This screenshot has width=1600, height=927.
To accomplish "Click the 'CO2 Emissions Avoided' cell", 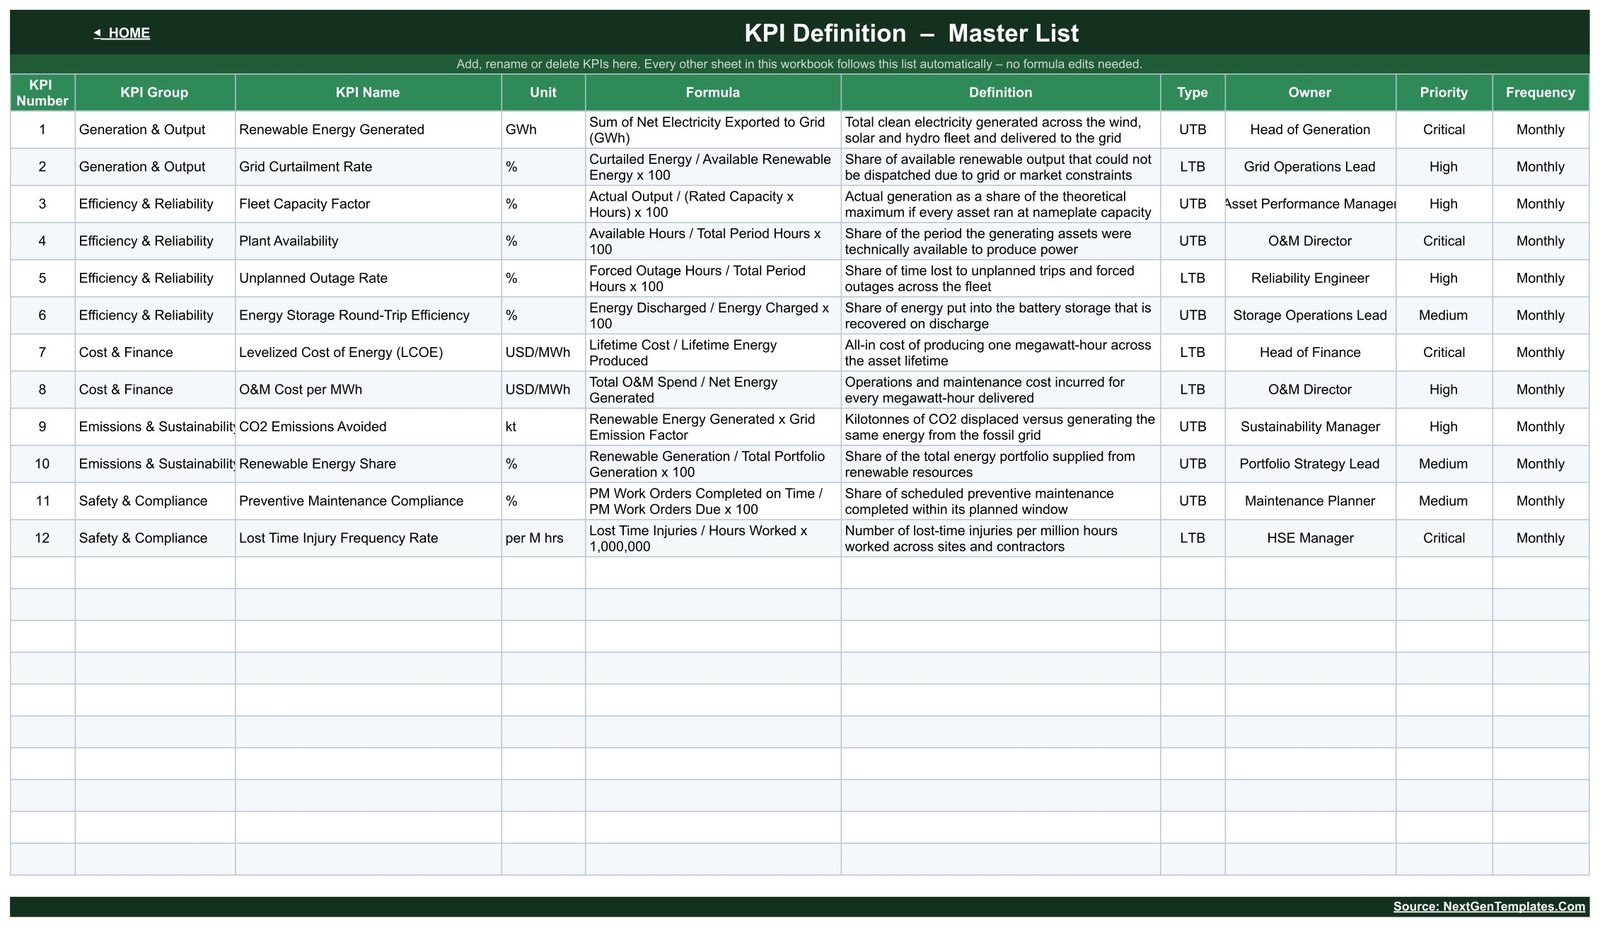I will pyautogui.click(x=368, y=426).
